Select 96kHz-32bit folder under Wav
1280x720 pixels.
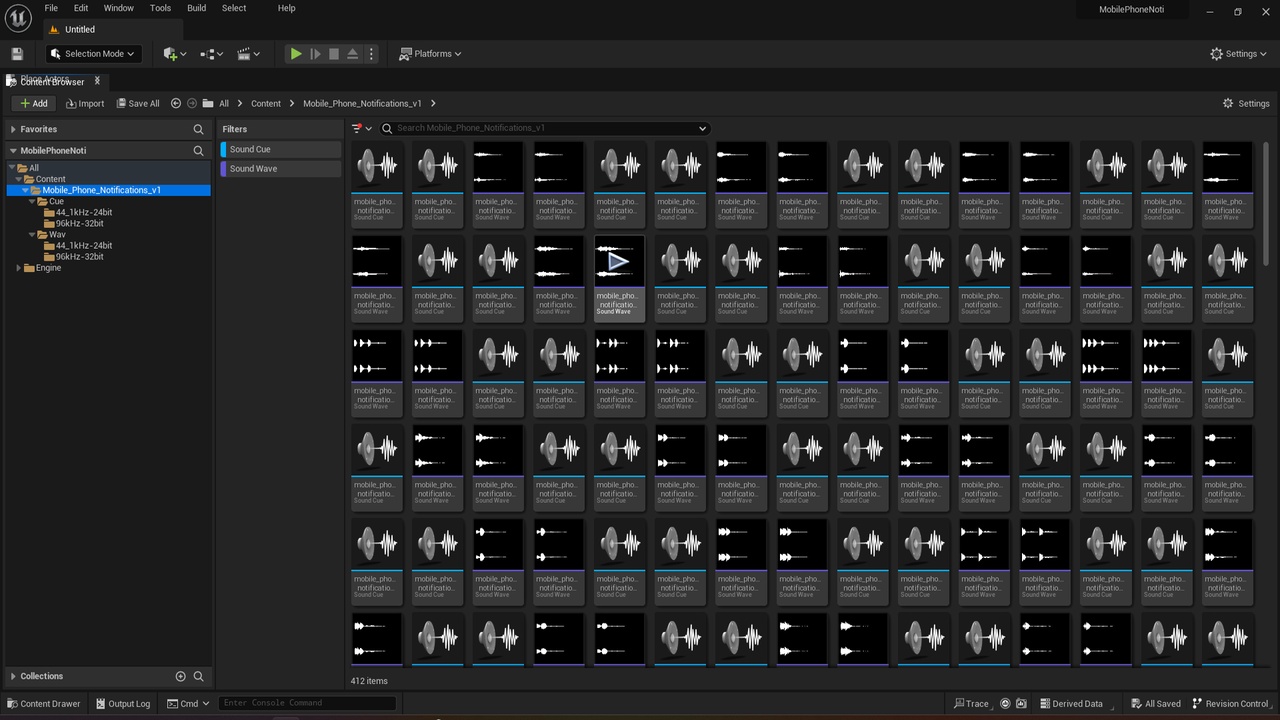pyautogui.click(x=79, y=256)
